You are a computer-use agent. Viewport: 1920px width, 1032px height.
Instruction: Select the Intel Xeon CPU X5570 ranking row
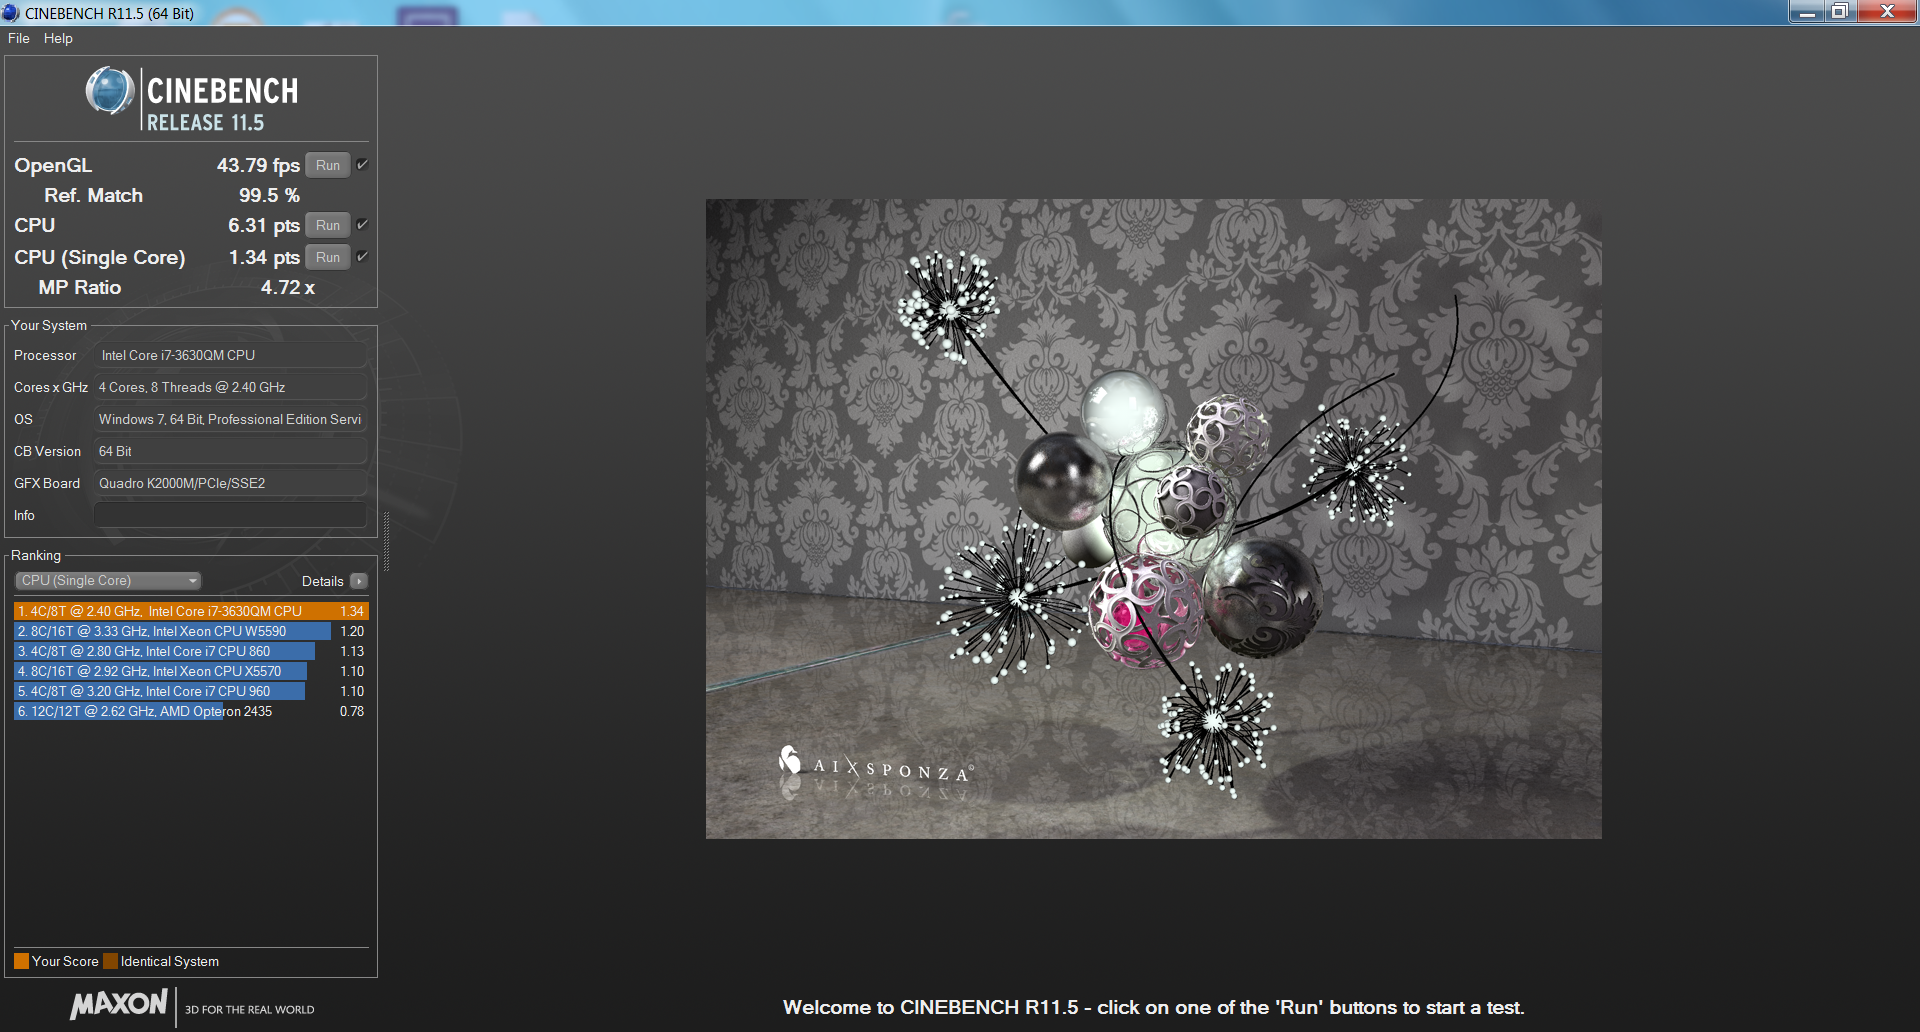click(191, 671)
